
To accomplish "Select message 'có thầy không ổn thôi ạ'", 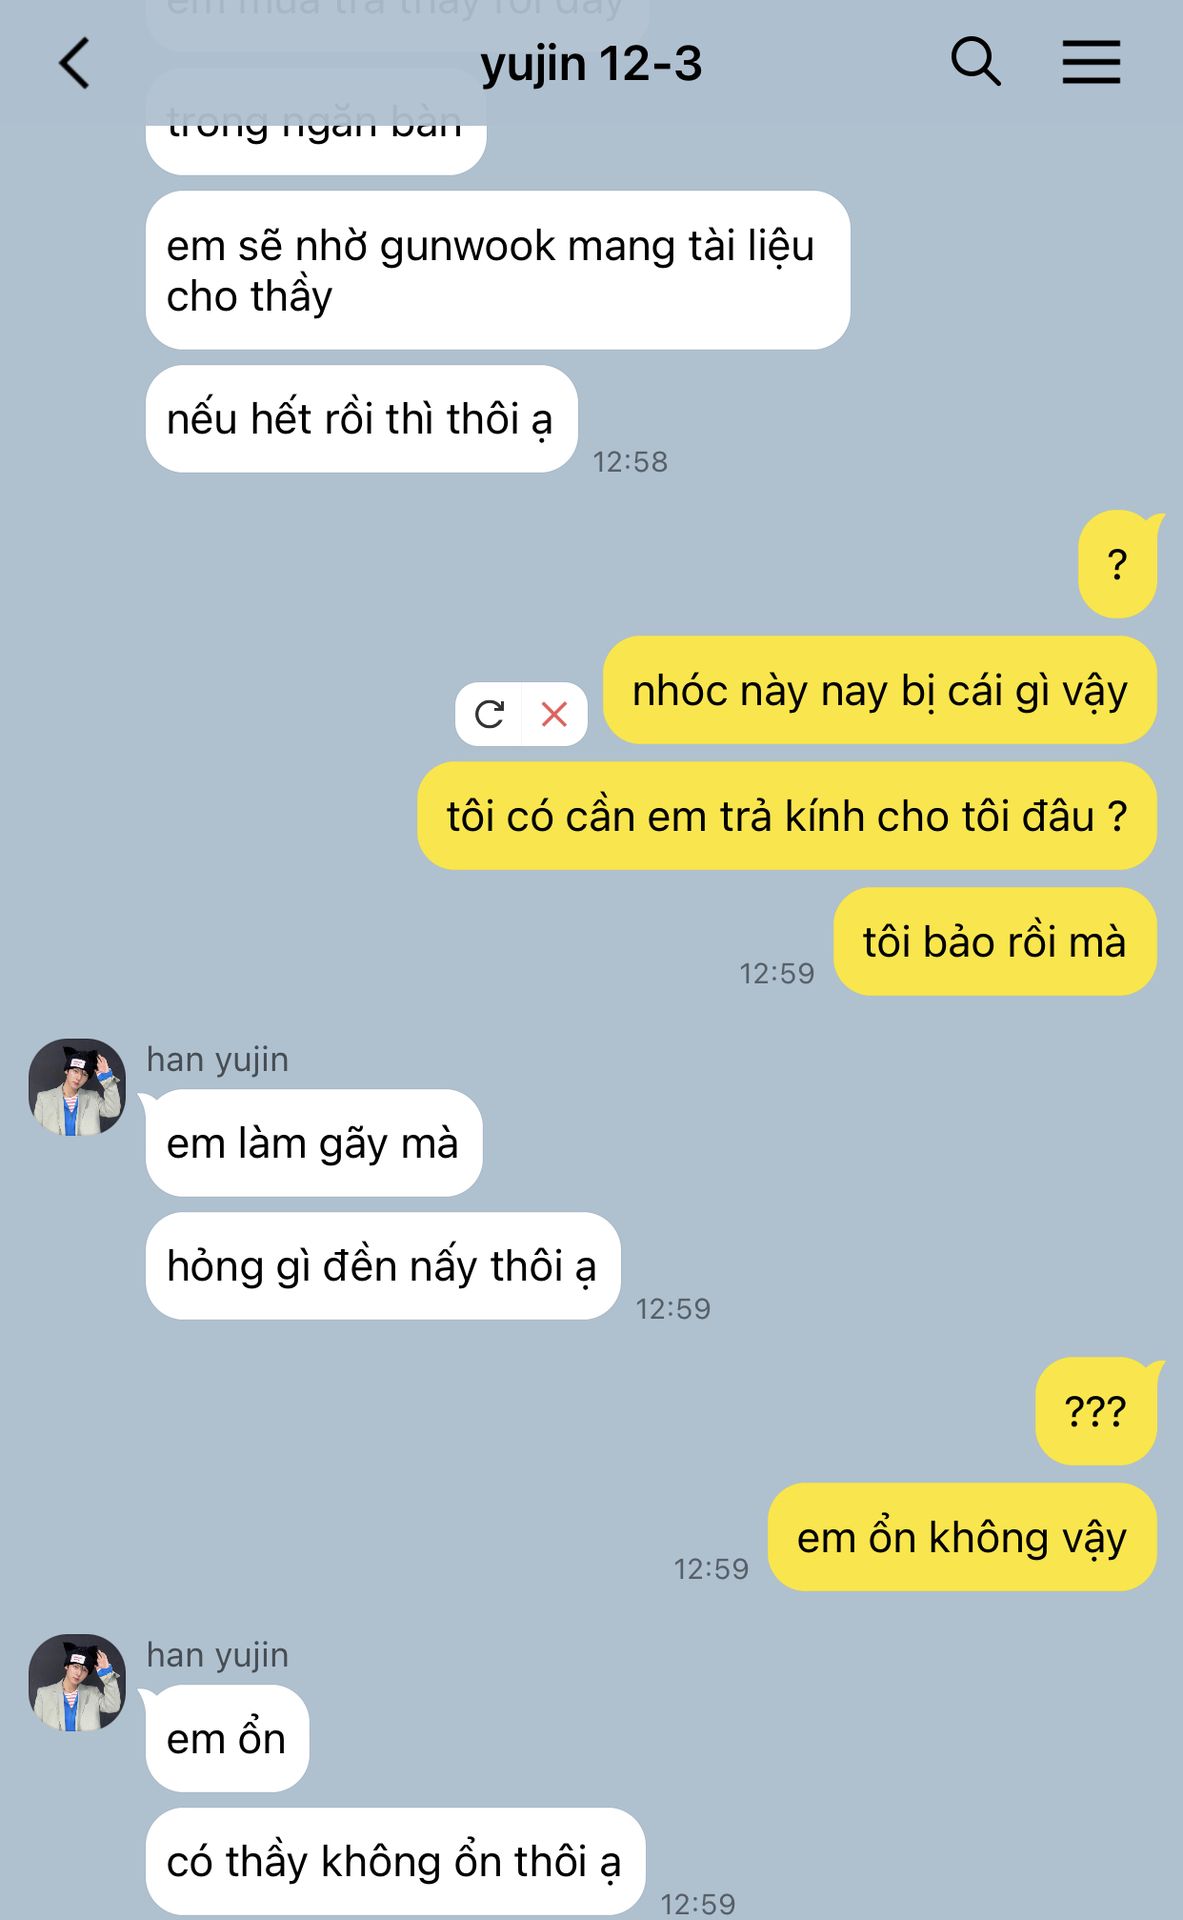I will [395, 1861].
